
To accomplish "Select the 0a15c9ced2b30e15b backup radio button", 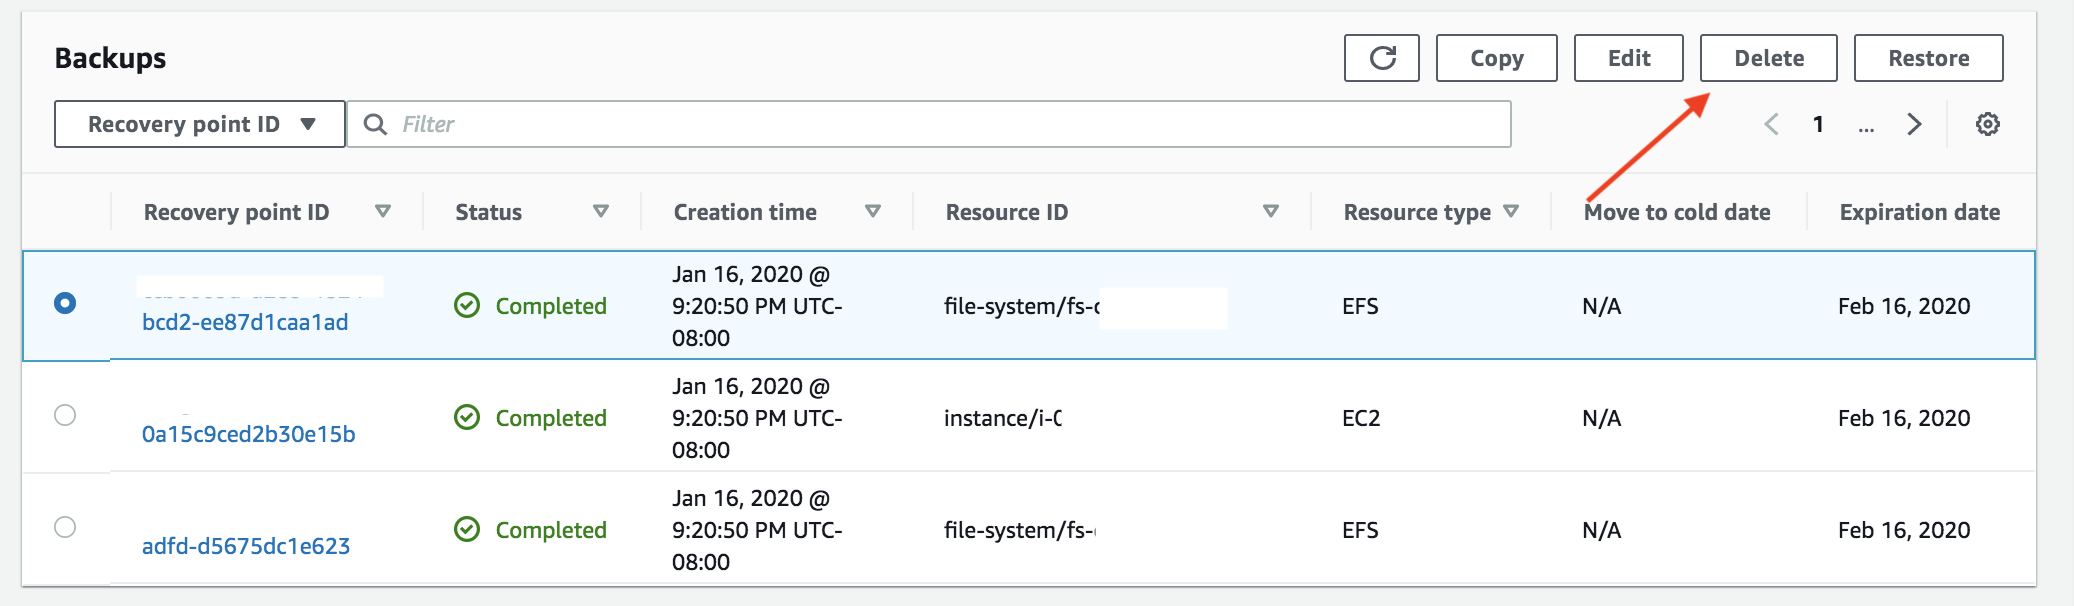I will click(65, 415).
